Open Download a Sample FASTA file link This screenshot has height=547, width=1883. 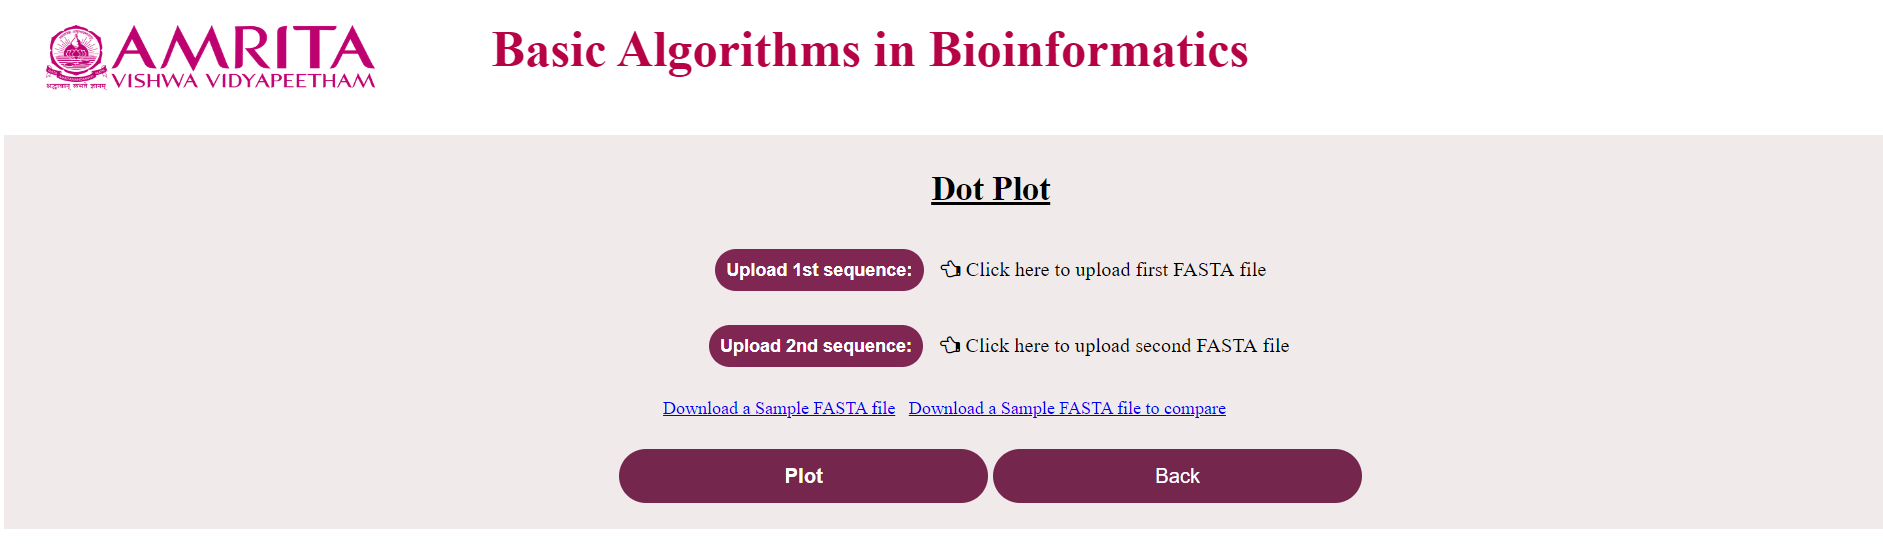point(779,408)
